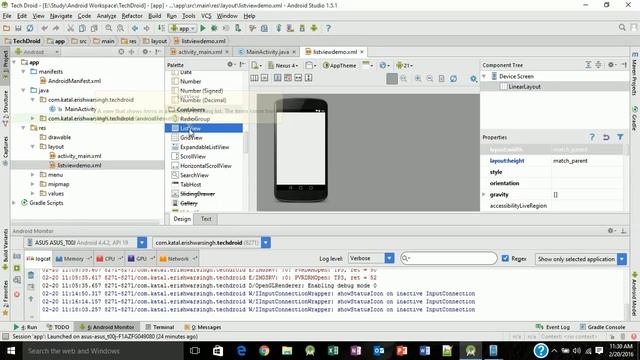Expand Gradle Scripts node
The width and height of the screenshot is (640, 360).
coord(14,203)
